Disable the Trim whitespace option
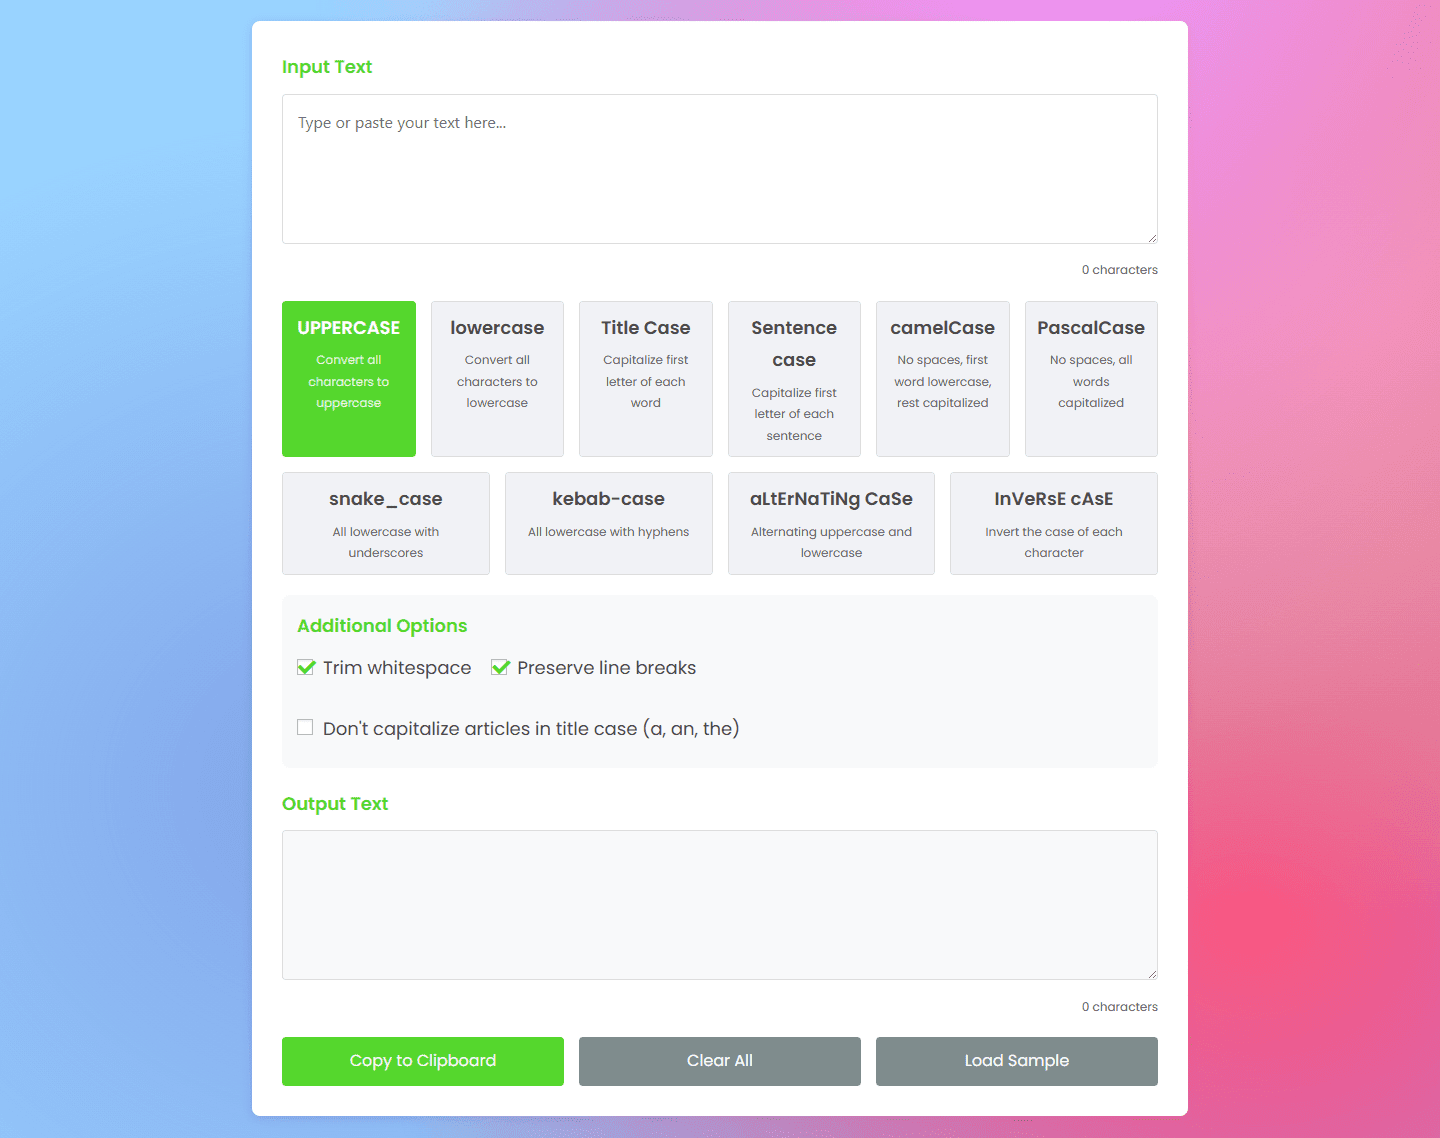This screenshot has height=1138, width=1440. tap(305, 667)
